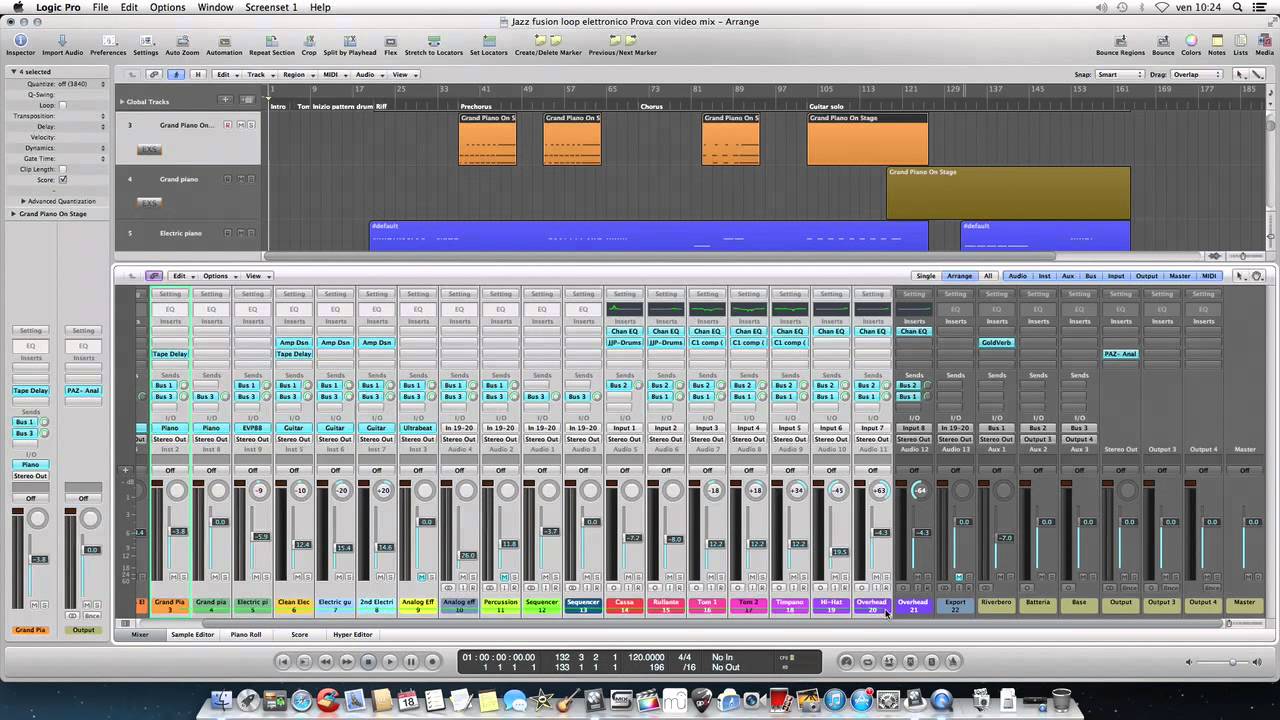Screen dimensions: 1280x720
Task: Expand the Global Tracks disclosure triangle
Action: click(x=122, y=101)
